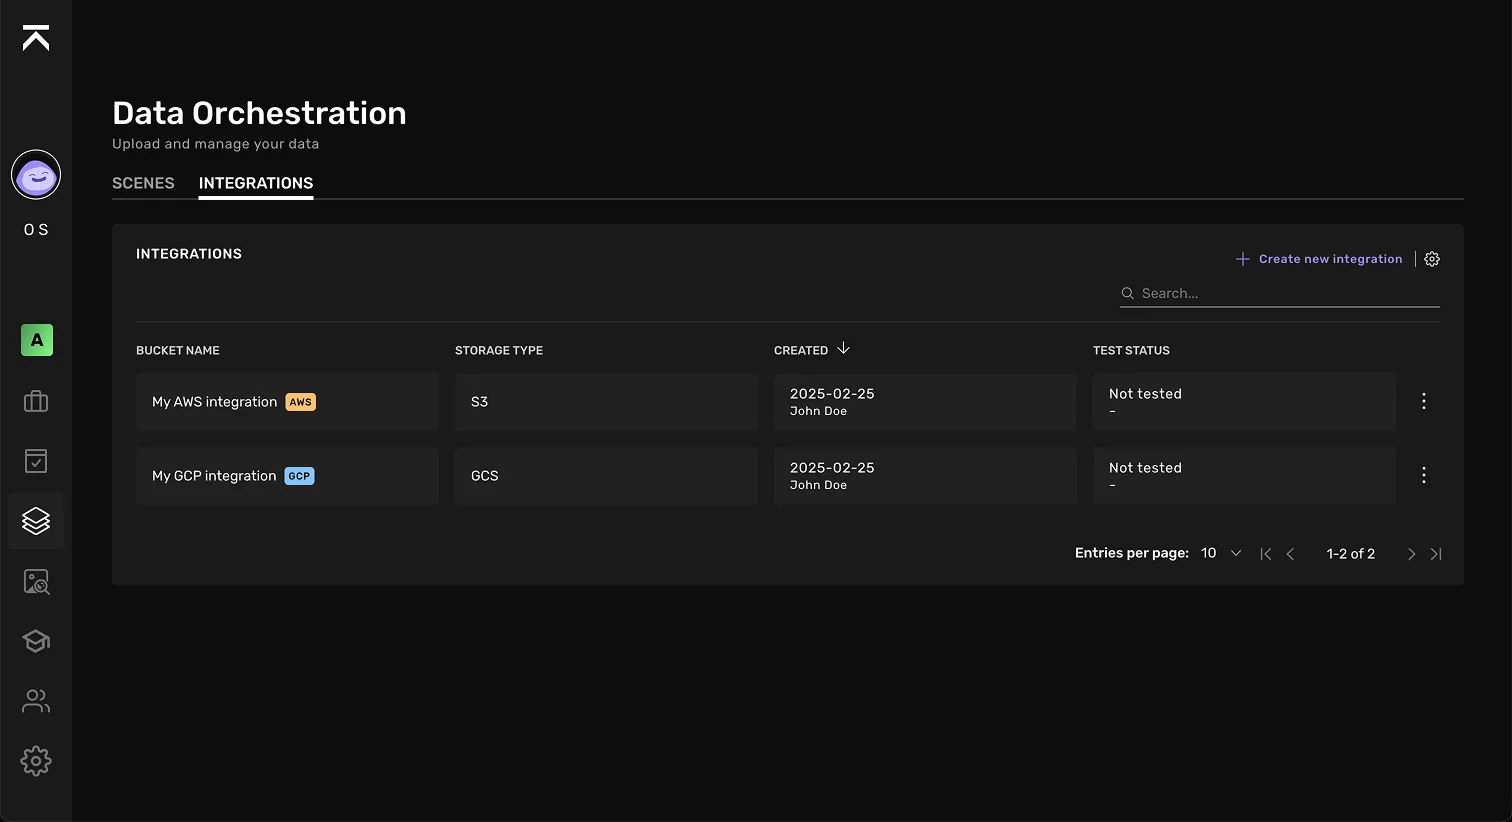Open the checklist tasks icon in sidebar
The height and width of the screenshot is (822, 1512).
point(36,461)
